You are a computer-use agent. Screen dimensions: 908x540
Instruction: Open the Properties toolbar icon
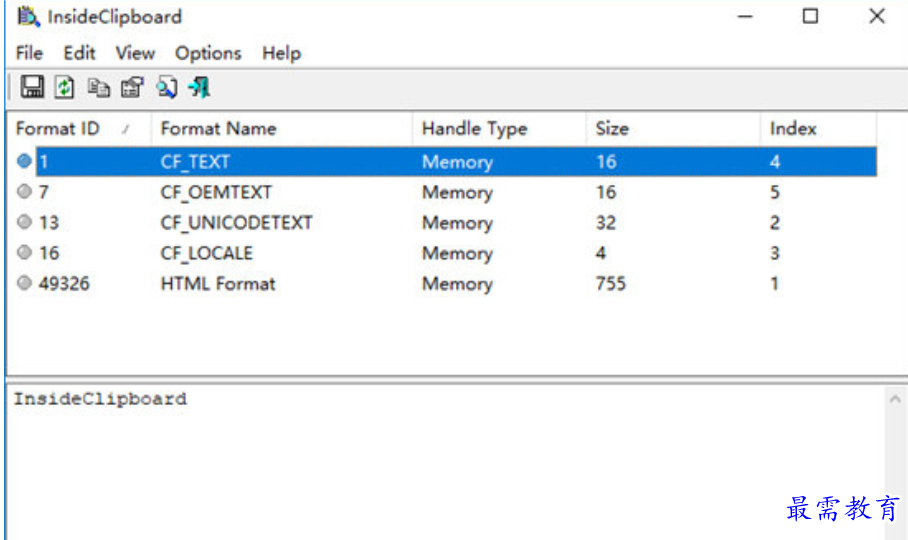click(x=132, y=87)
